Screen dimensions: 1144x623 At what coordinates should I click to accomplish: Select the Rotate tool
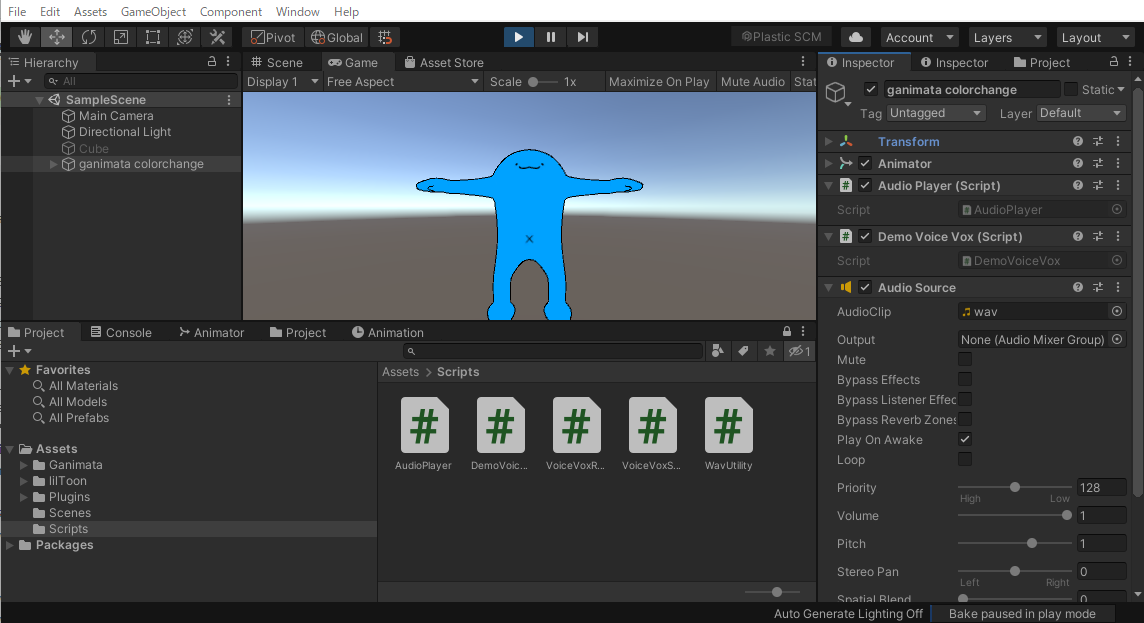tap(89, 37)
